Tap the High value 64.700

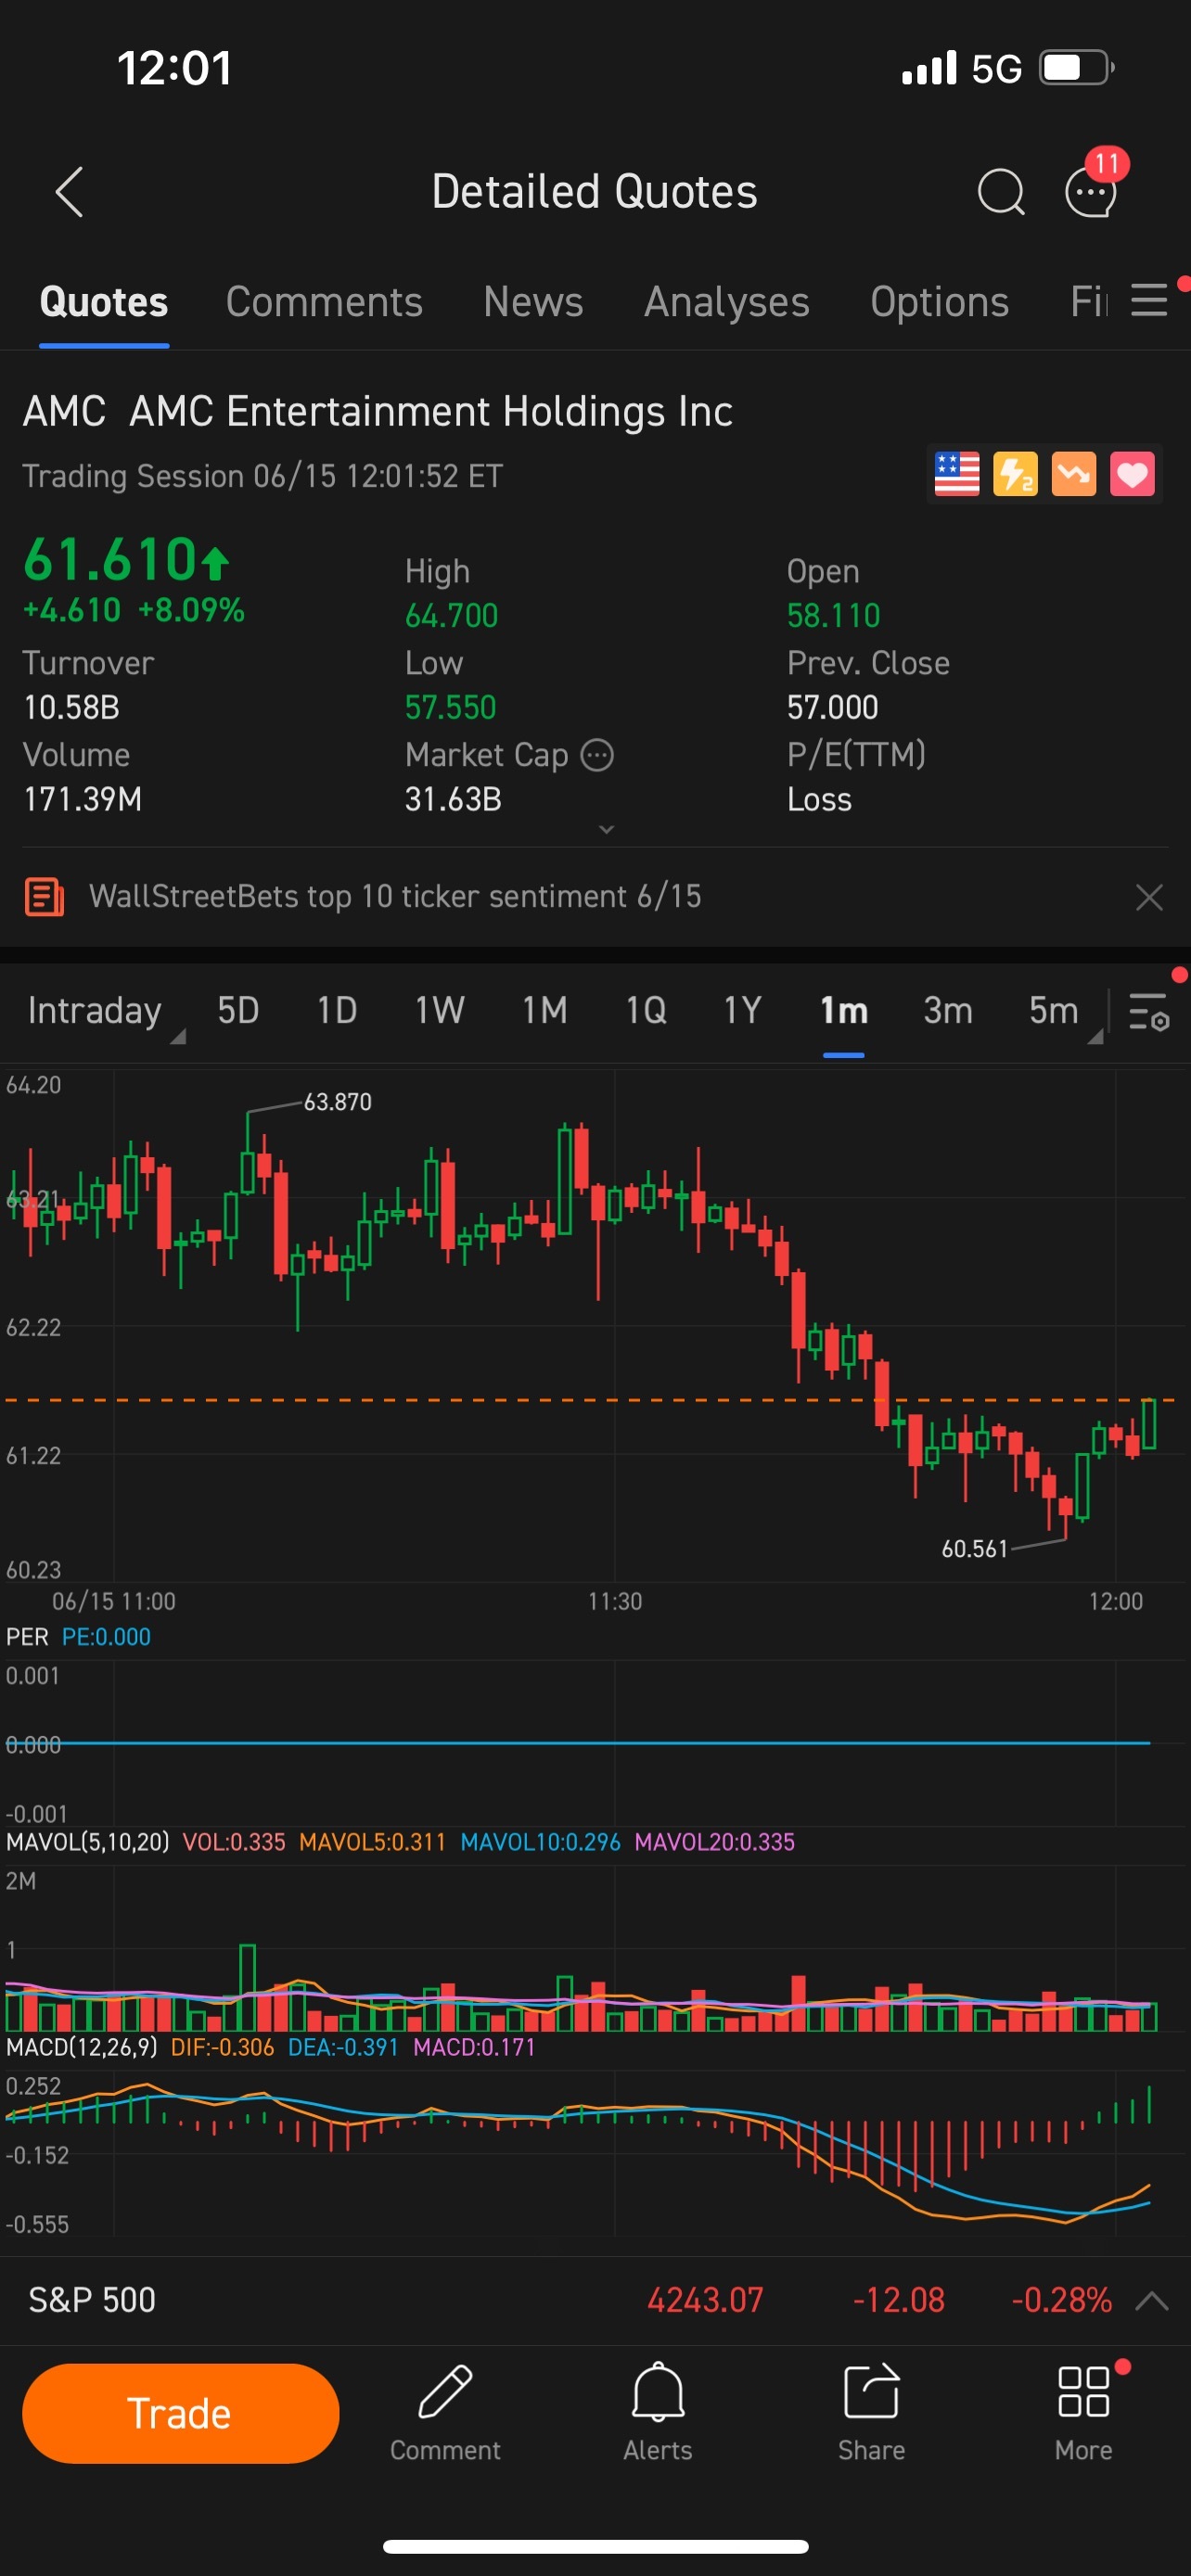(x=451, y=615)
